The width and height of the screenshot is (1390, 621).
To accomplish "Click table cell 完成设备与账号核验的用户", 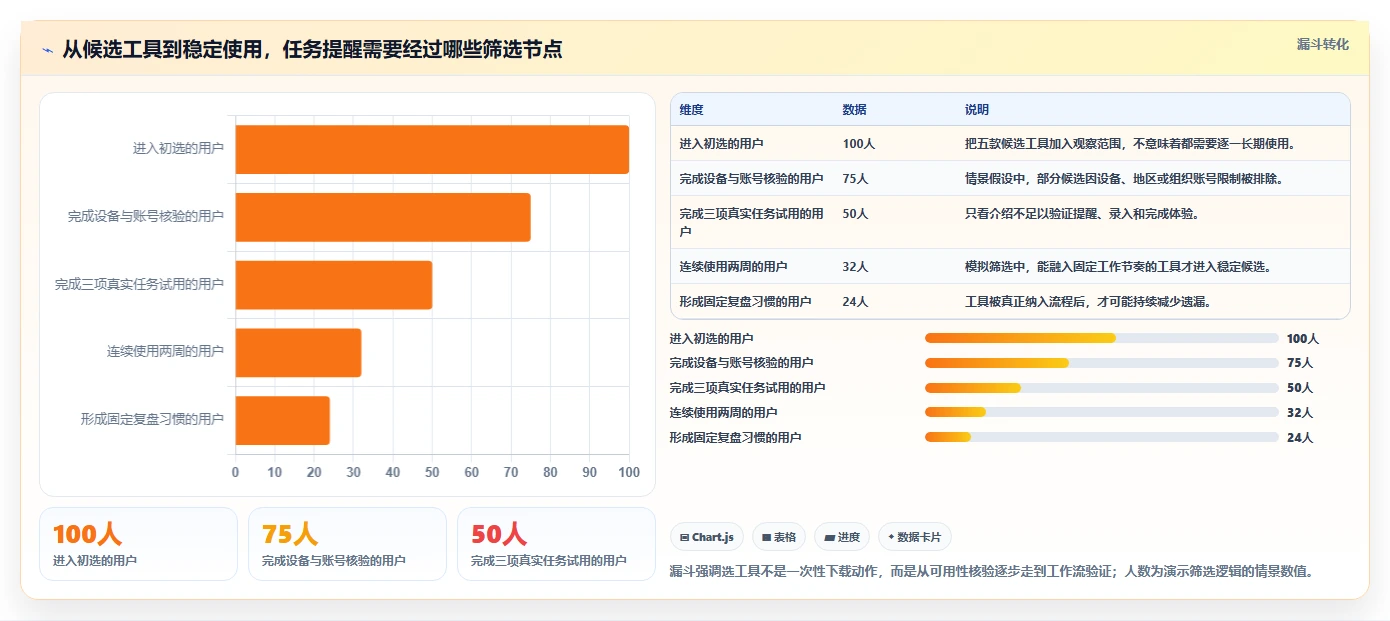I will click(751, 179).
